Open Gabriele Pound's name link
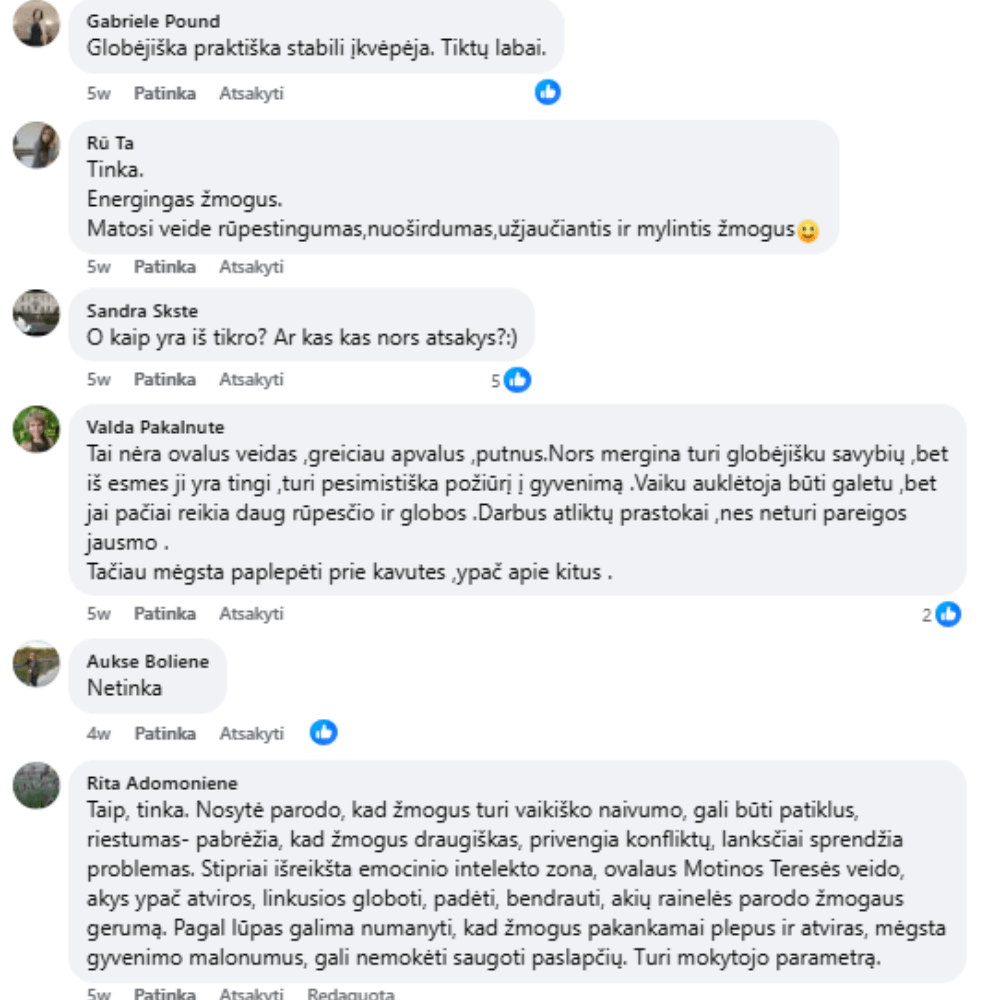This screenshot has width=1000, height=1000. (153, 21)
